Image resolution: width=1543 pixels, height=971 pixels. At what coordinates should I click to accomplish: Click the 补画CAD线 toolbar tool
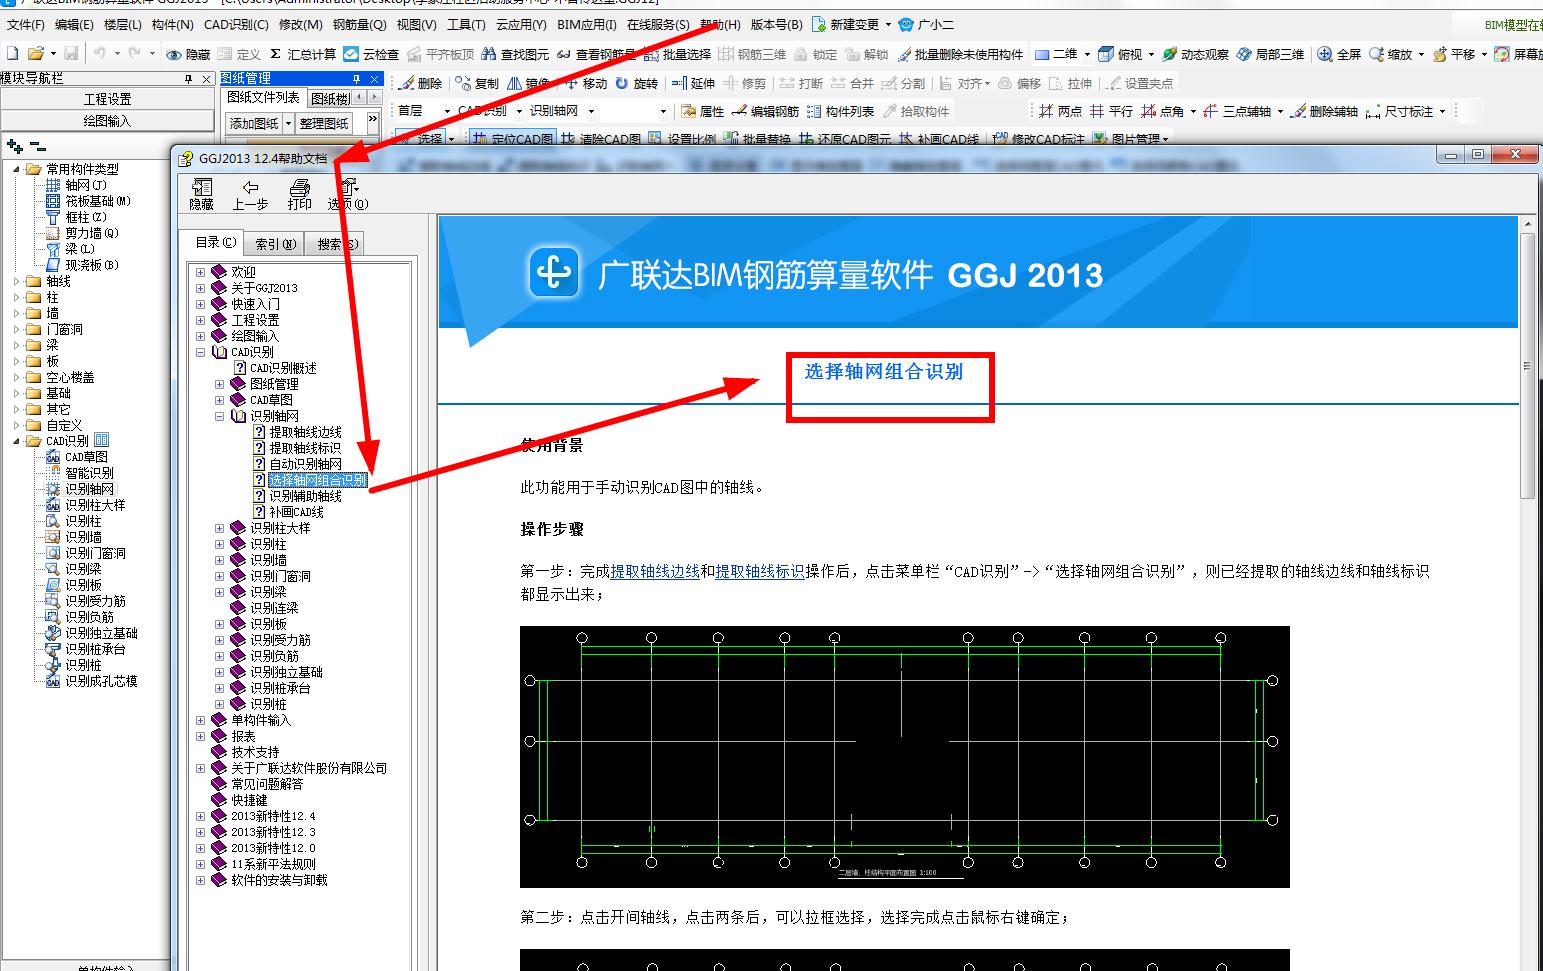click(x=939, y=139)
